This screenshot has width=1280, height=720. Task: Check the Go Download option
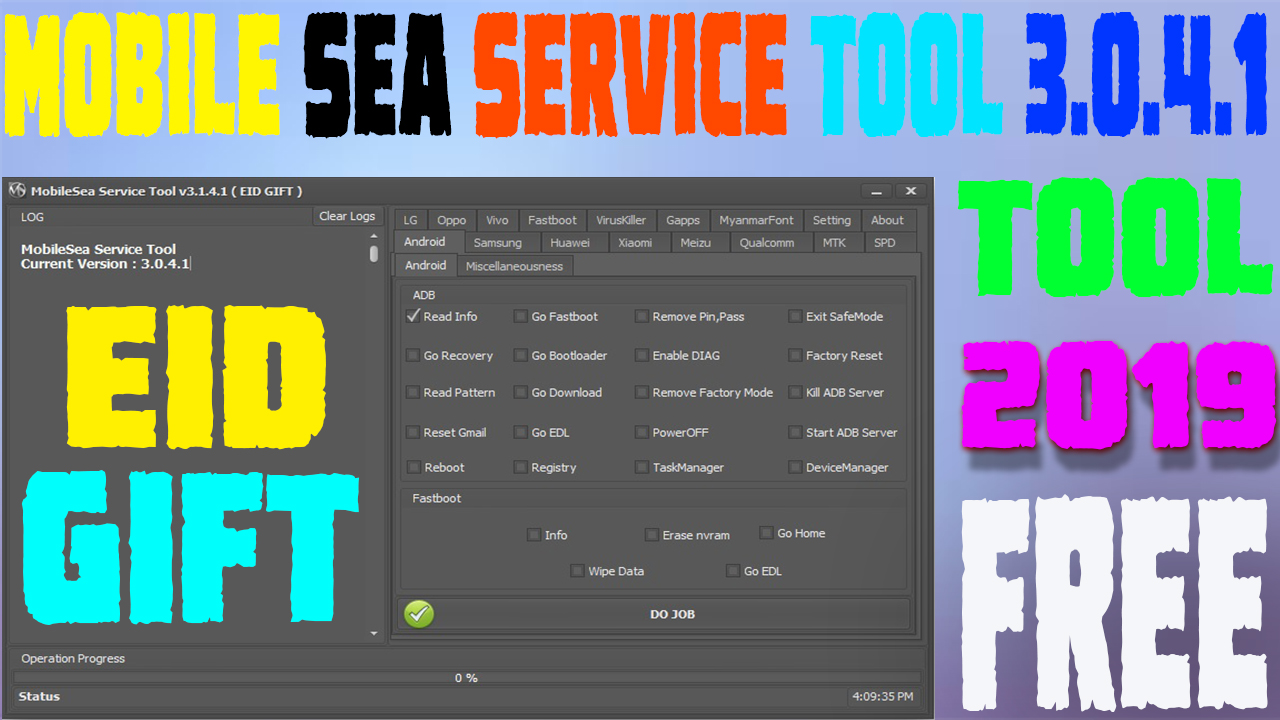point(521,392)
